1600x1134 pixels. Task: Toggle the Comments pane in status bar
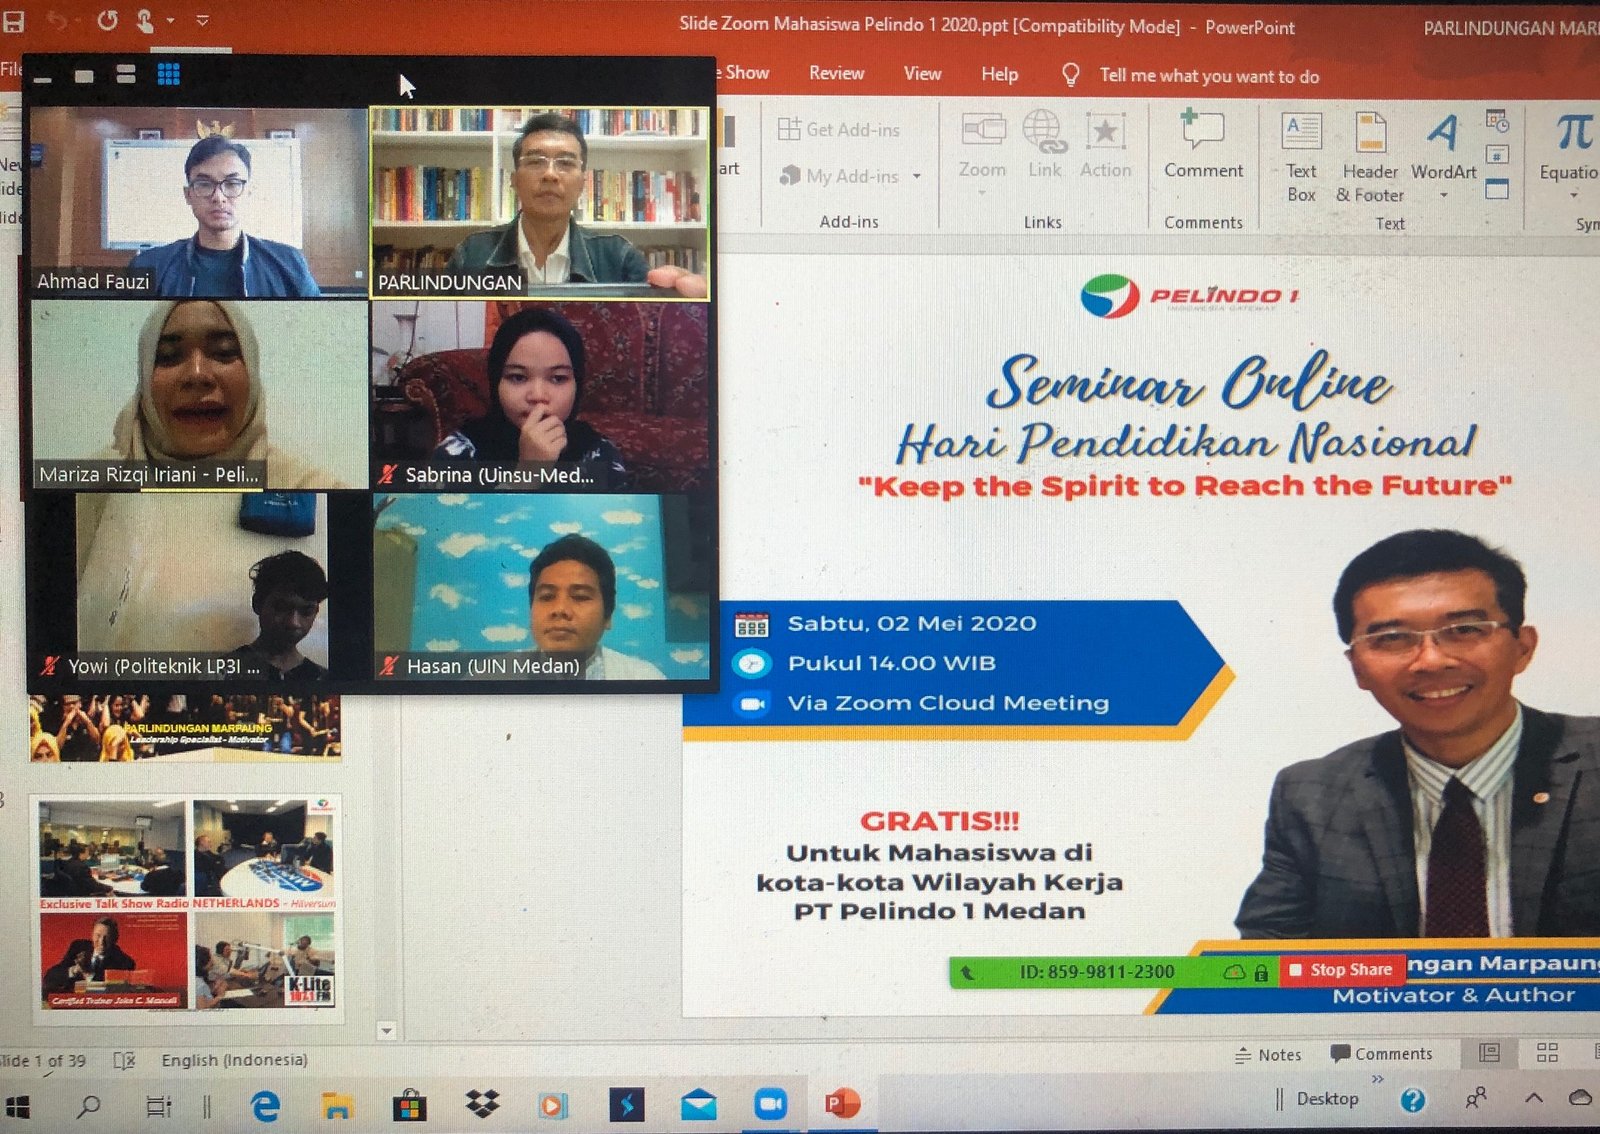pyautogui.click(x=1381, y=1054)
